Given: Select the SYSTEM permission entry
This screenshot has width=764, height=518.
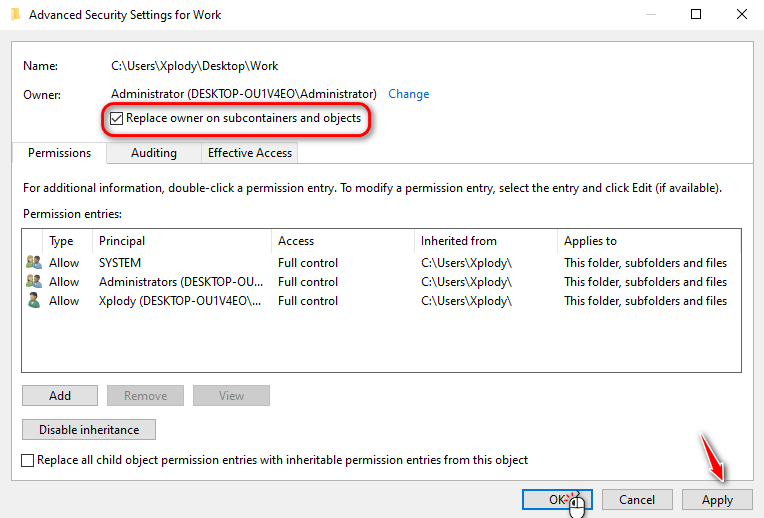Looking at the screenshot, I should [120, 263].
